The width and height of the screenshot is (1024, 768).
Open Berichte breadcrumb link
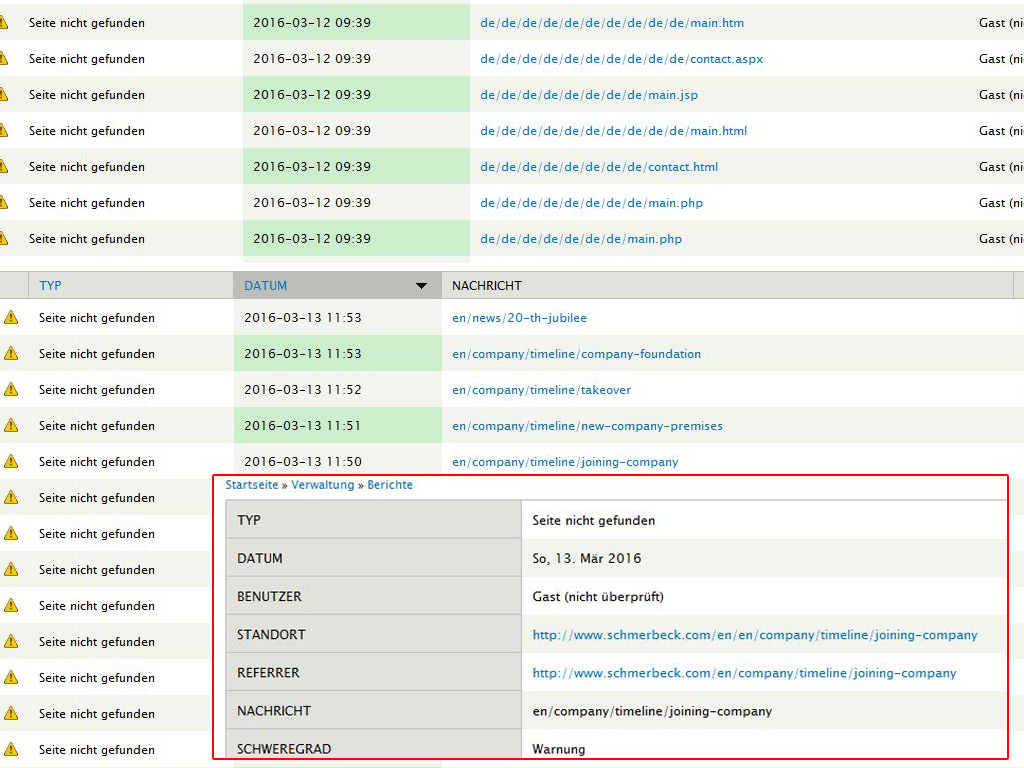390,485
